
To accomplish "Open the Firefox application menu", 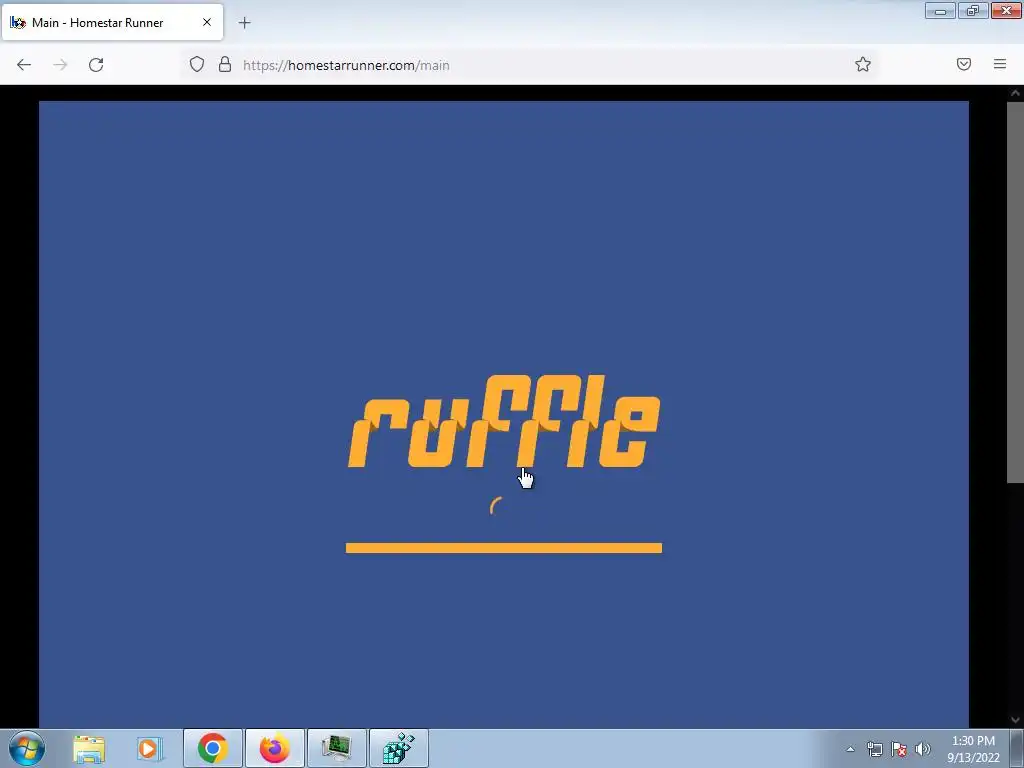I will tap(1000, 64).
